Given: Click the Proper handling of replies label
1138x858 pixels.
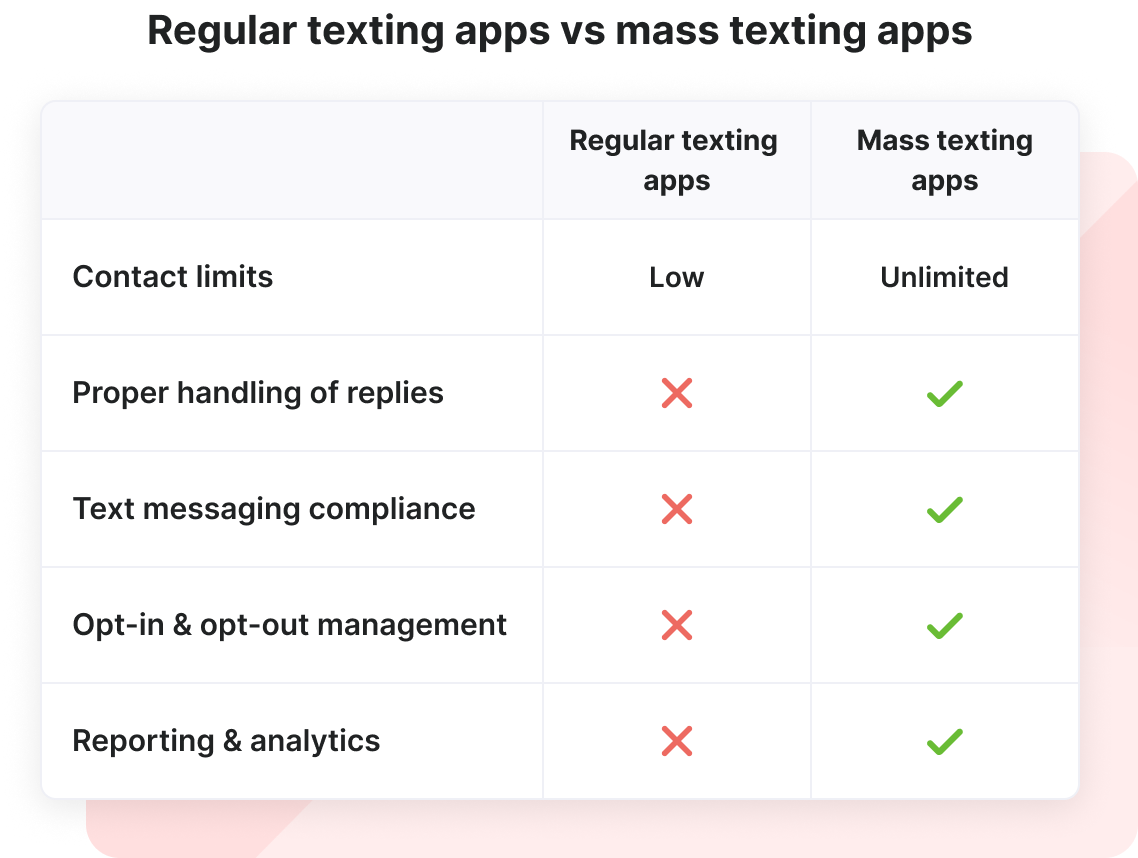Looking at the screenshot, I should point(258,393).
